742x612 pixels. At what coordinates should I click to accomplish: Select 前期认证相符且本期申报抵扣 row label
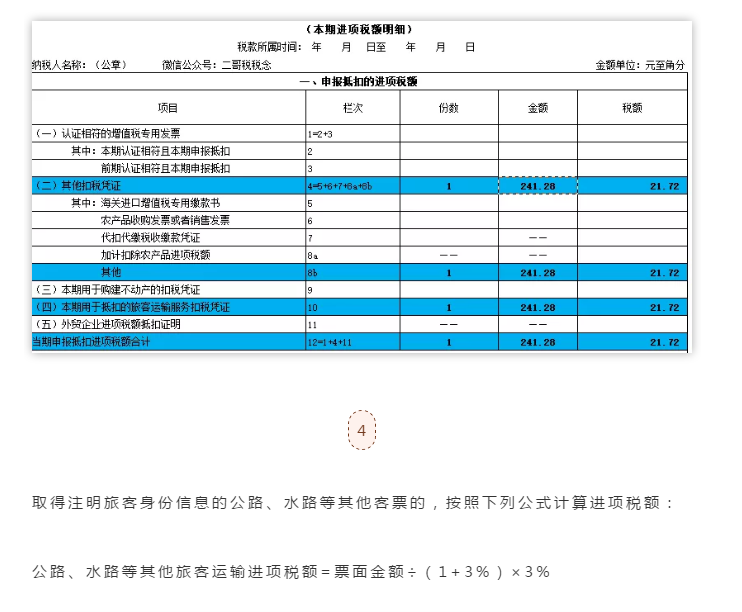(166, 168)
